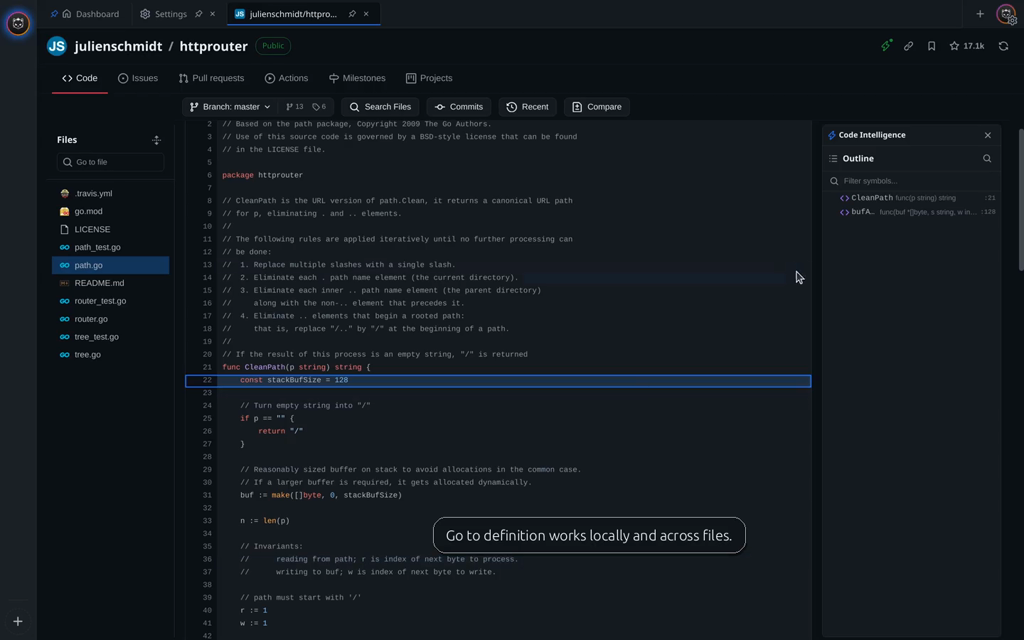Open the Actions tab
The image size is (1024, 640).
(x=286, y=78)
